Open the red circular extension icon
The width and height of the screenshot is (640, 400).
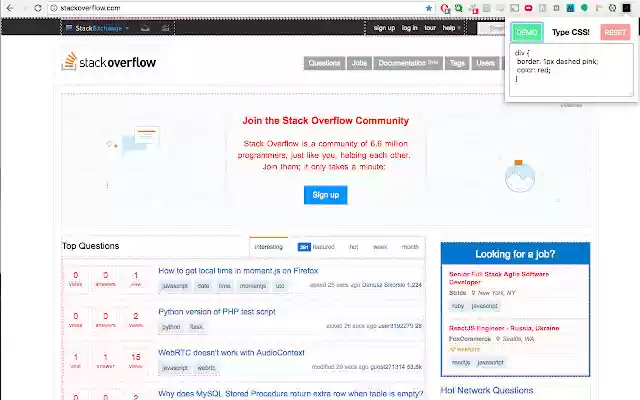[445, 8]
